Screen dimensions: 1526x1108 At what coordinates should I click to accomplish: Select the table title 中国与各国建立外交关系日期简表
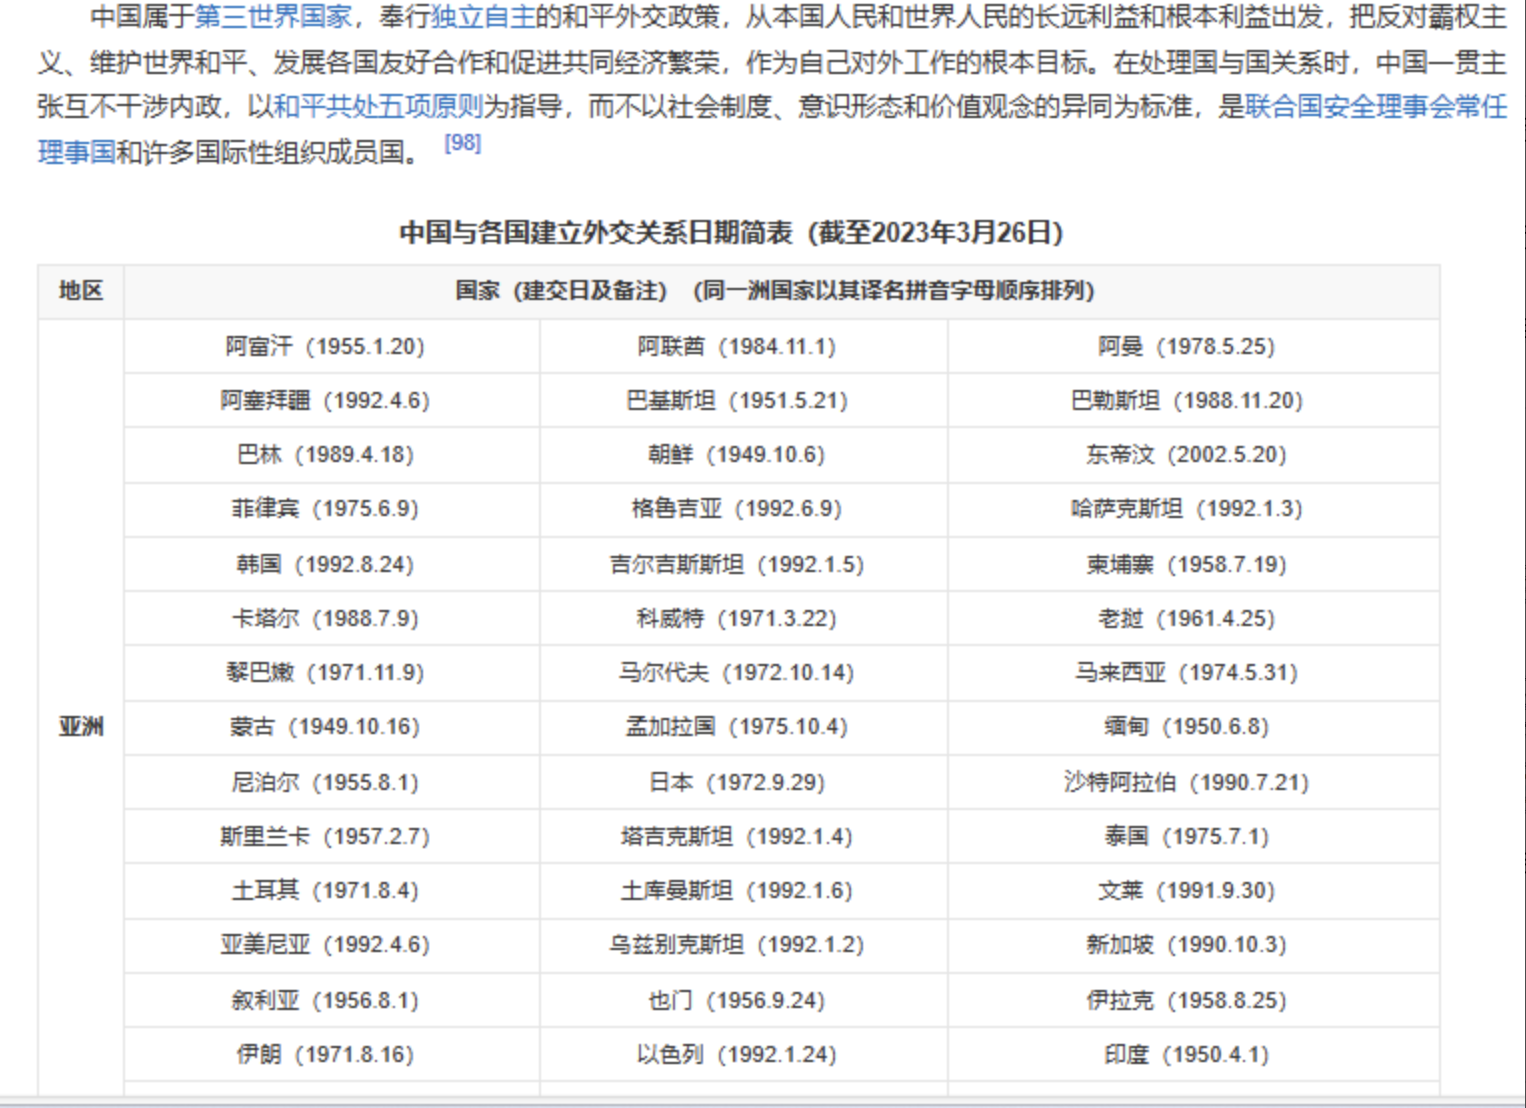(x=731, y=233)
